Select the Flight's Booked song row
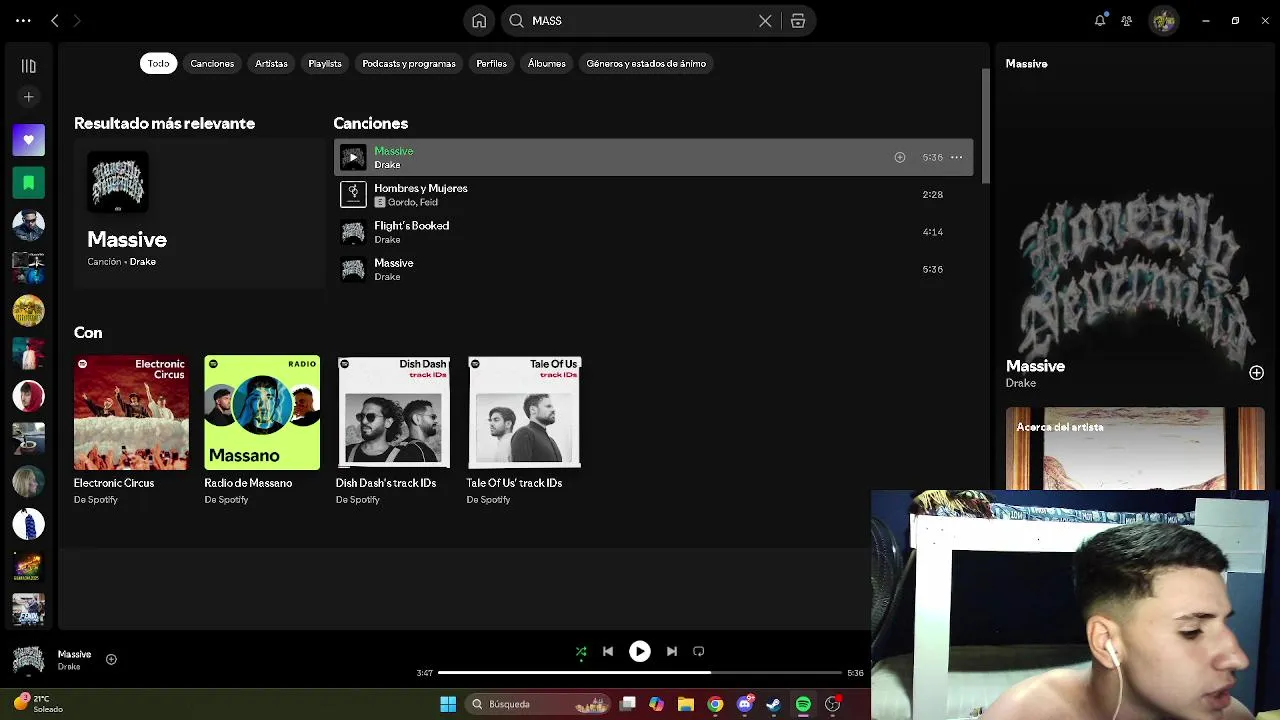The width and height of the screenshot is (1280, 720). [x=653, y=232]
